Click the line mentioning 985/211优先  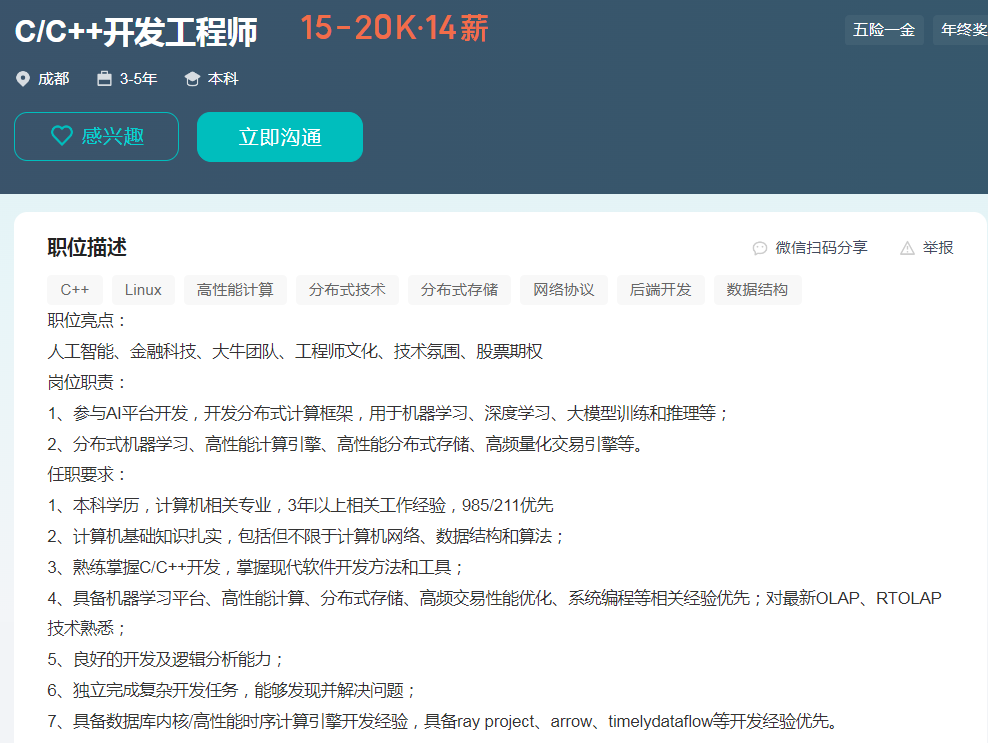click(301, 505)
